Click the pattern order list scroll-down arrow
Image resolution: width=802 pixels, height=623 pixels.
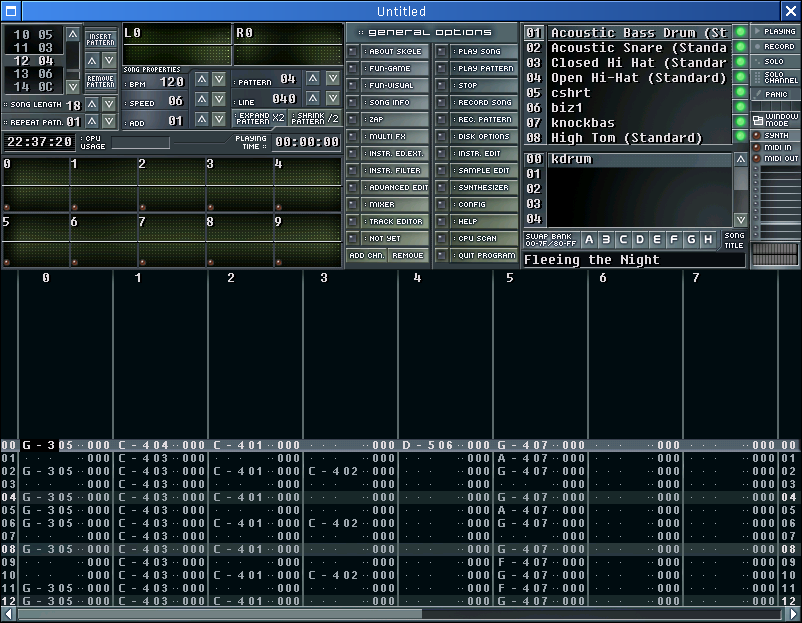coord(73,86)
